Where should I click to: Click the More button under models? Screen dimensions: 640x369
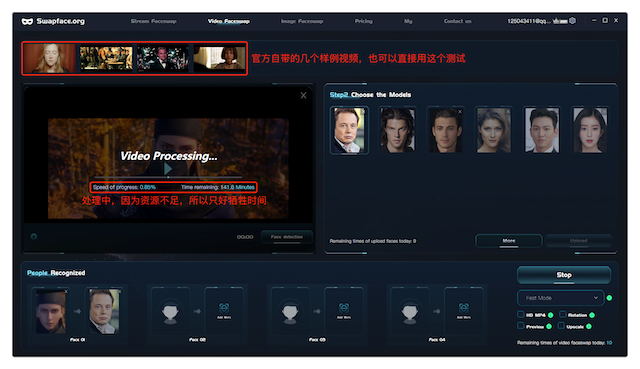(x=509, y=241)
